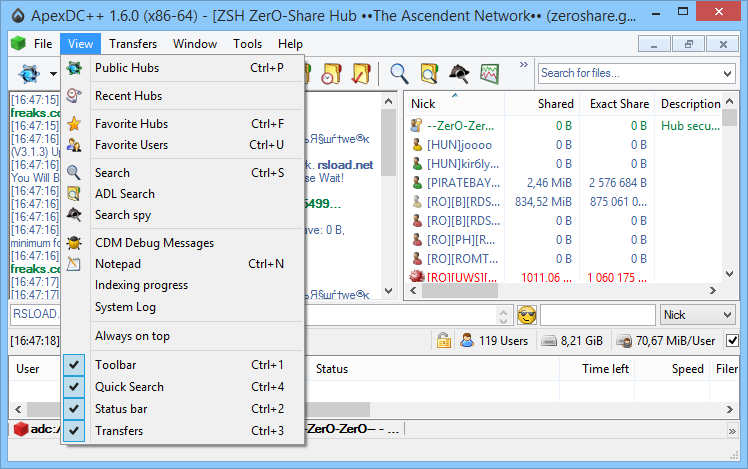748x469 pixels.
Task: Open the Transfers menu
Action: point(133,44)
